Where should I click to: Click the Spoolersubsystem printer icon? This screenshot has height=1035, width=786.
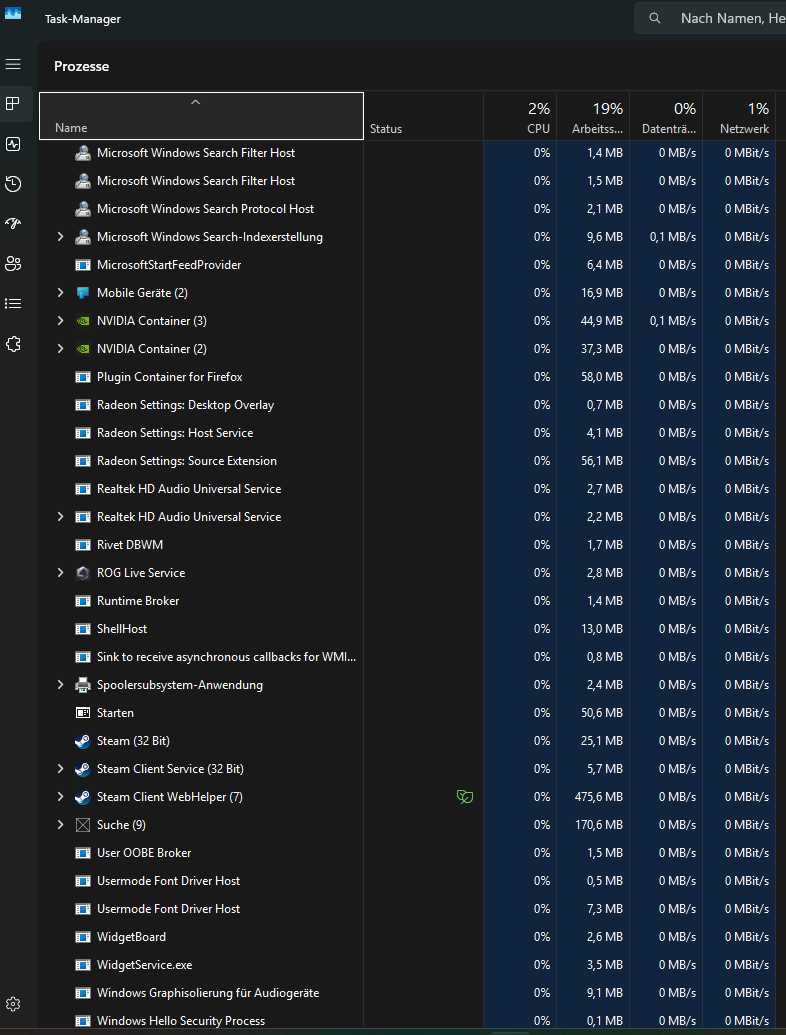(x=82, y=685)
